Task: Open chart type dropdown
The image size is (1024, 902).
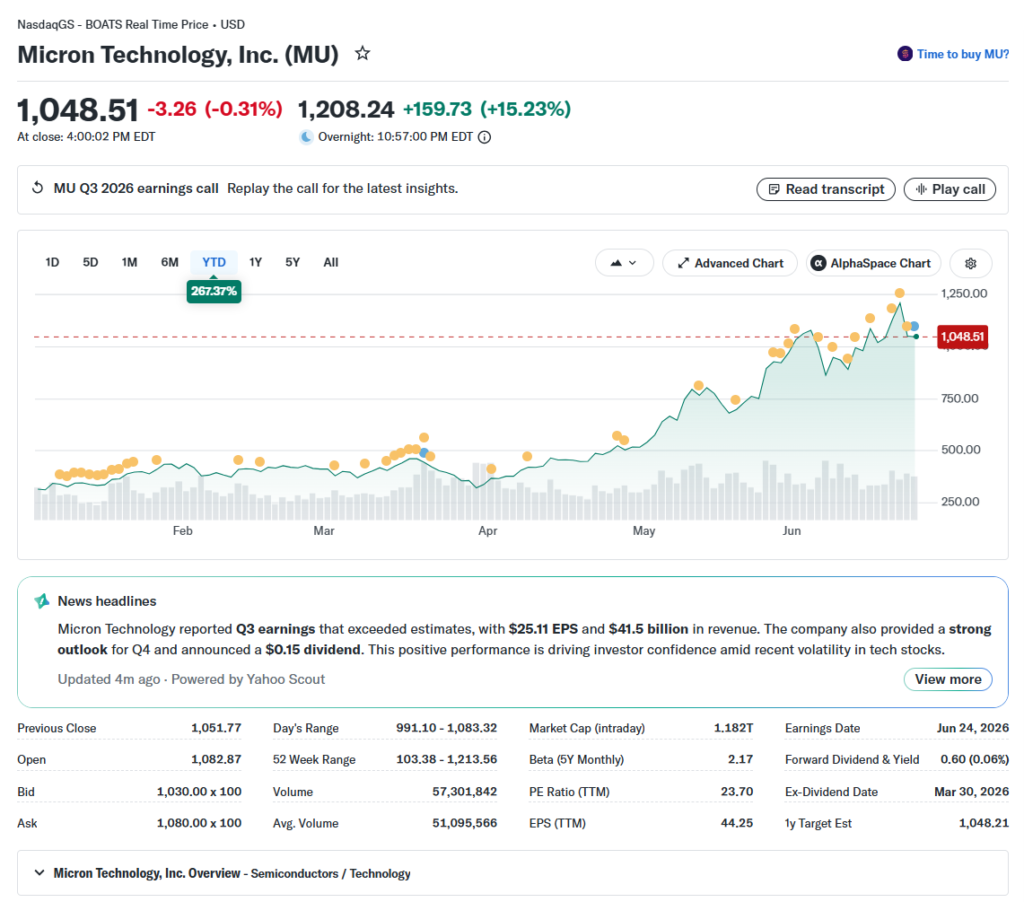Action: [624, 263]
